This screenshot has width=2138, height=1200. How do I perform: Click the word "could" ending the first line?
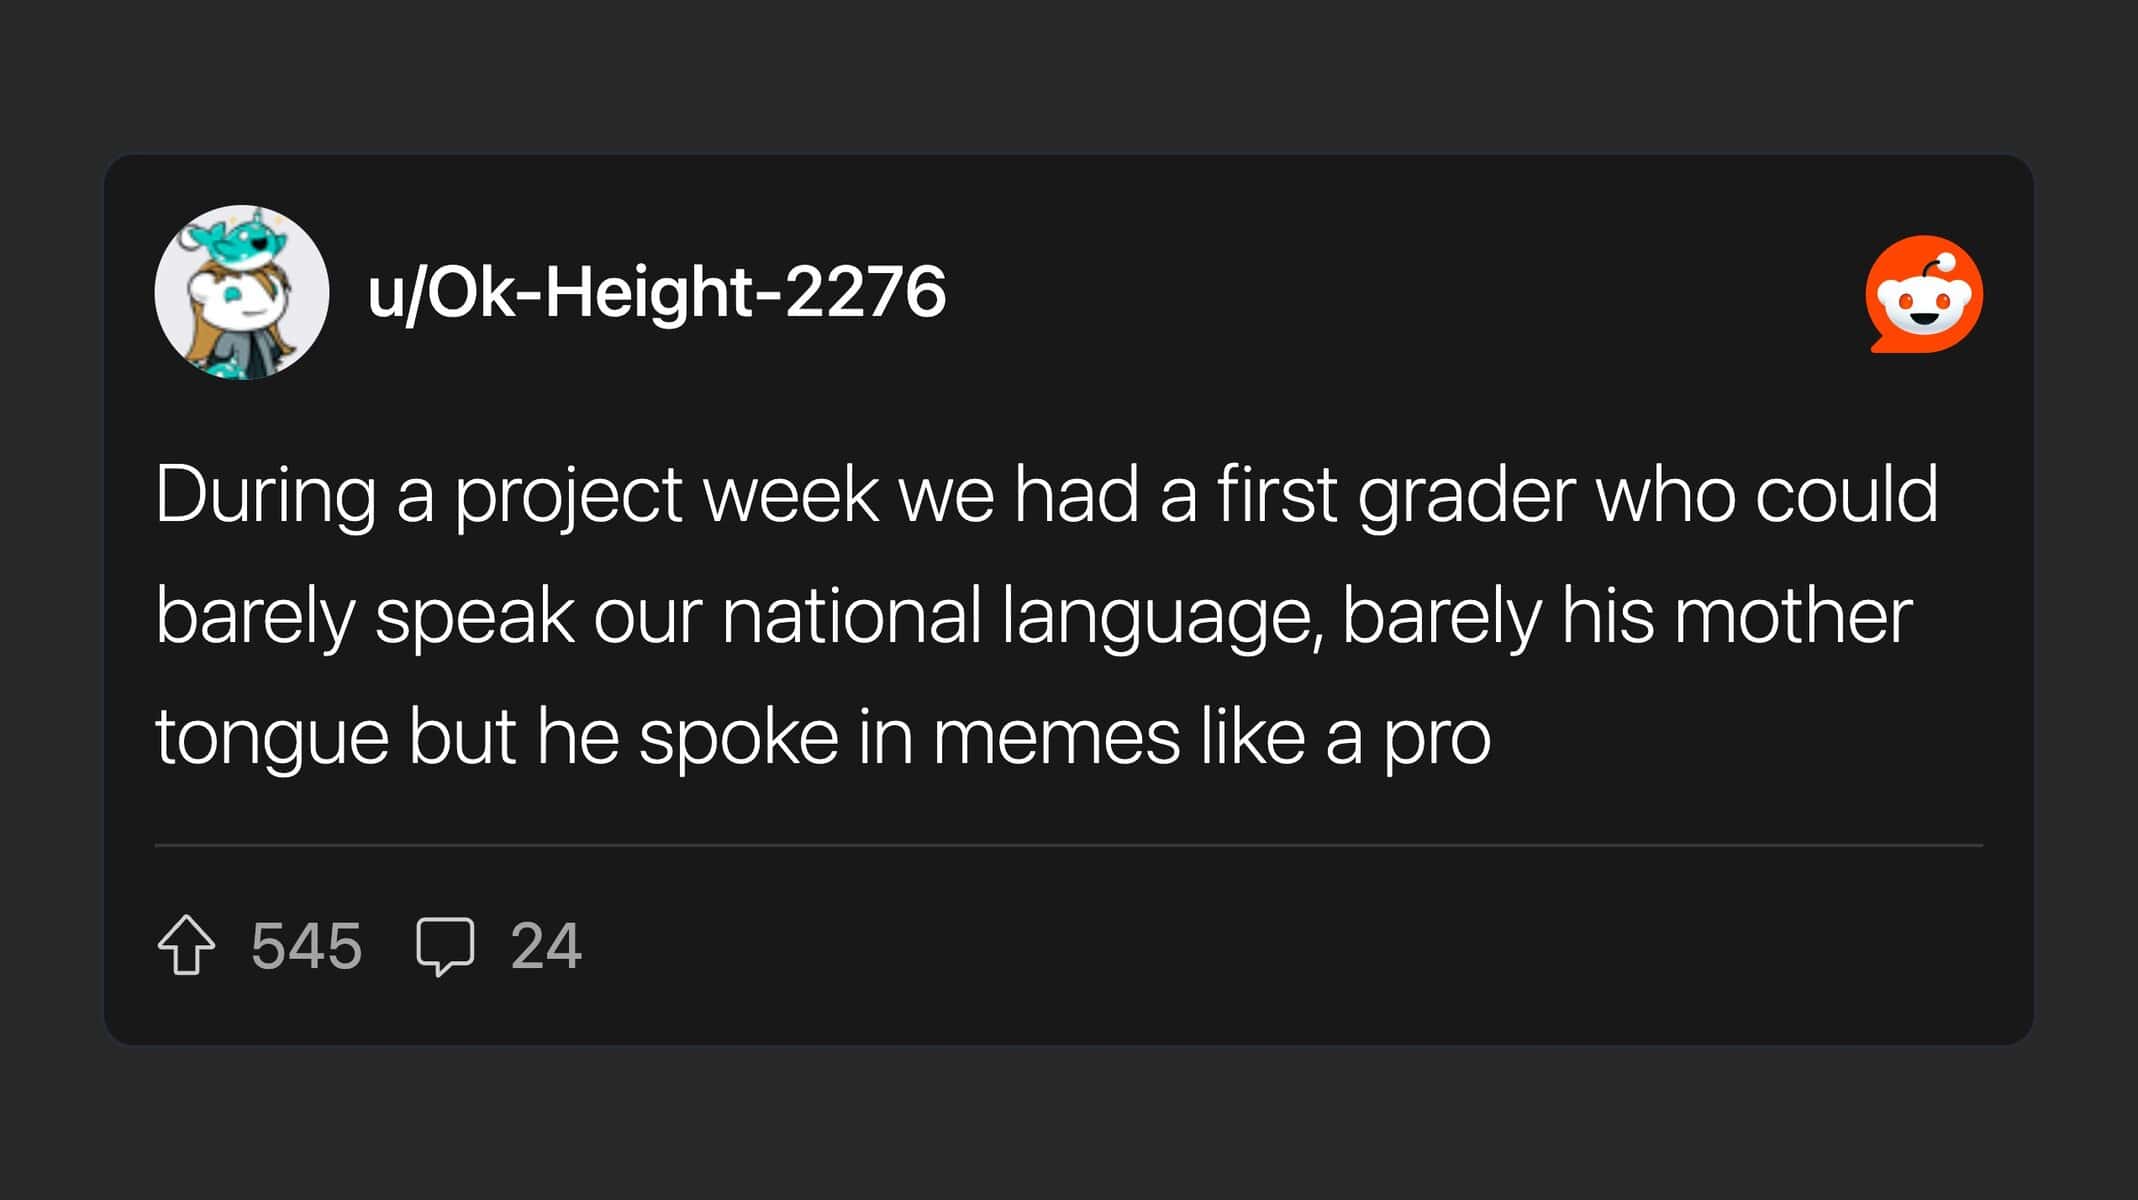[1846, 494]
